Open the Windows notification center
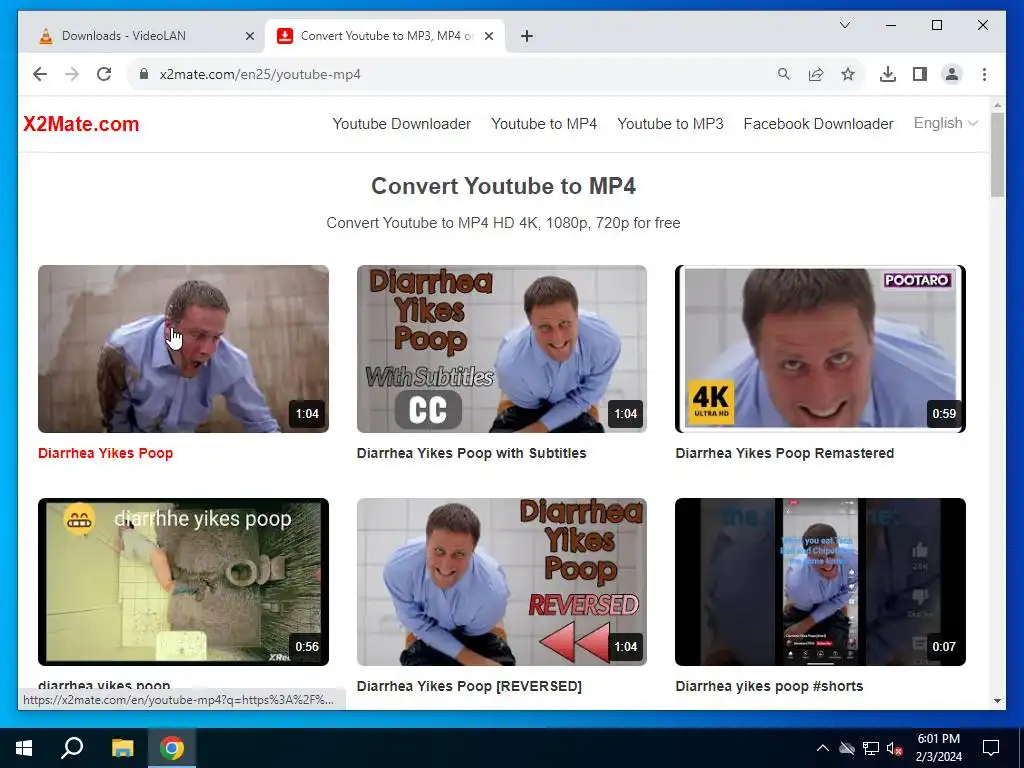 pyautogui.click(x=991, y=748)
